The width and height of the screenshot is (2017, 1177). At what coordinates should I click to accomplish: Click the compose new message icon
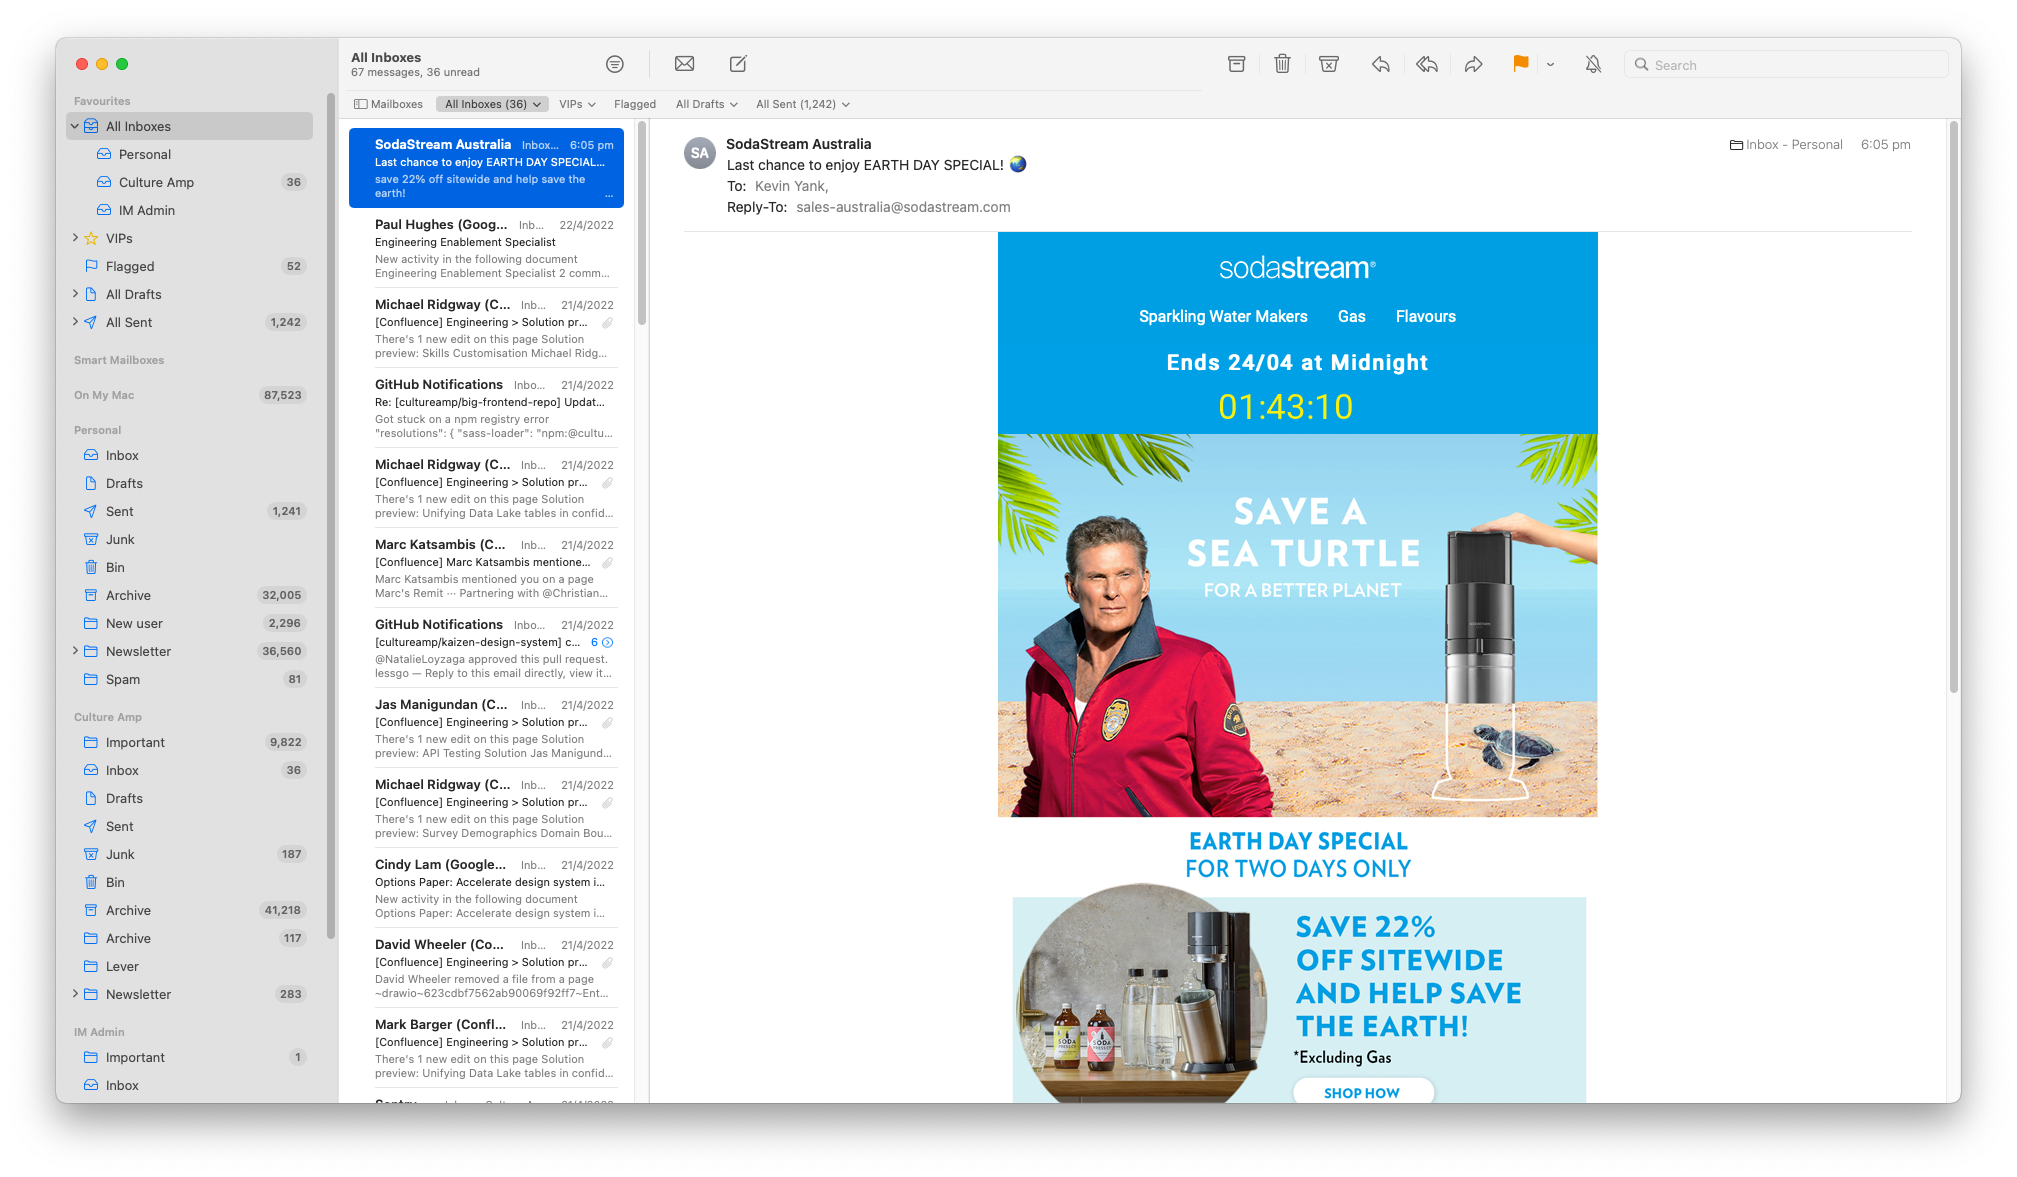740,63
